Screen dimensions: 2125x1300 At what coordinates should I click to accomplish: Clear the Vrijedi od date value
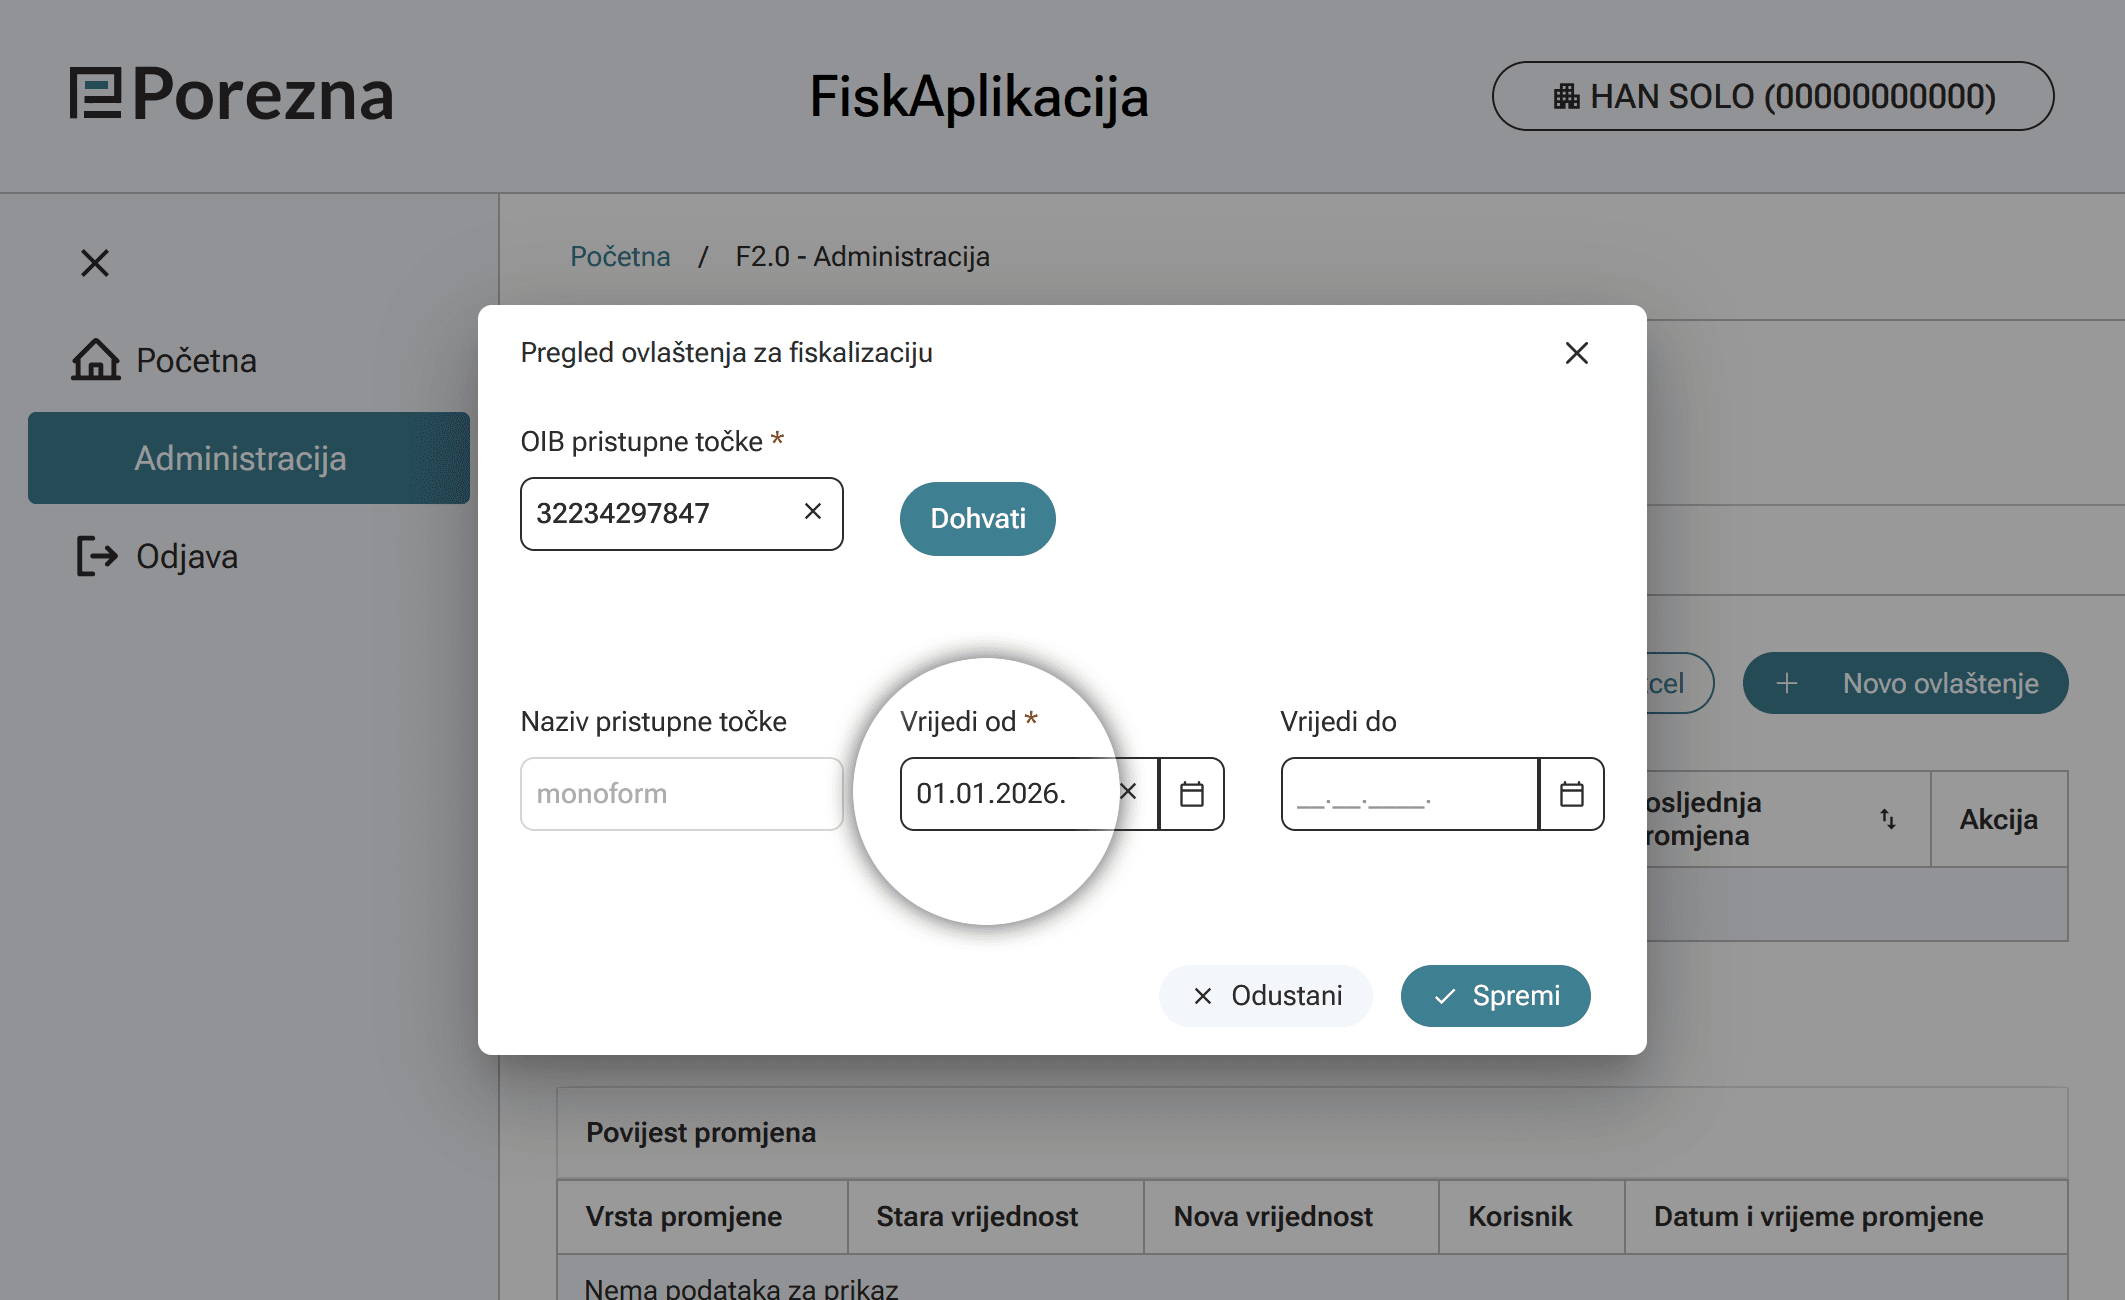pos(1128,792)
